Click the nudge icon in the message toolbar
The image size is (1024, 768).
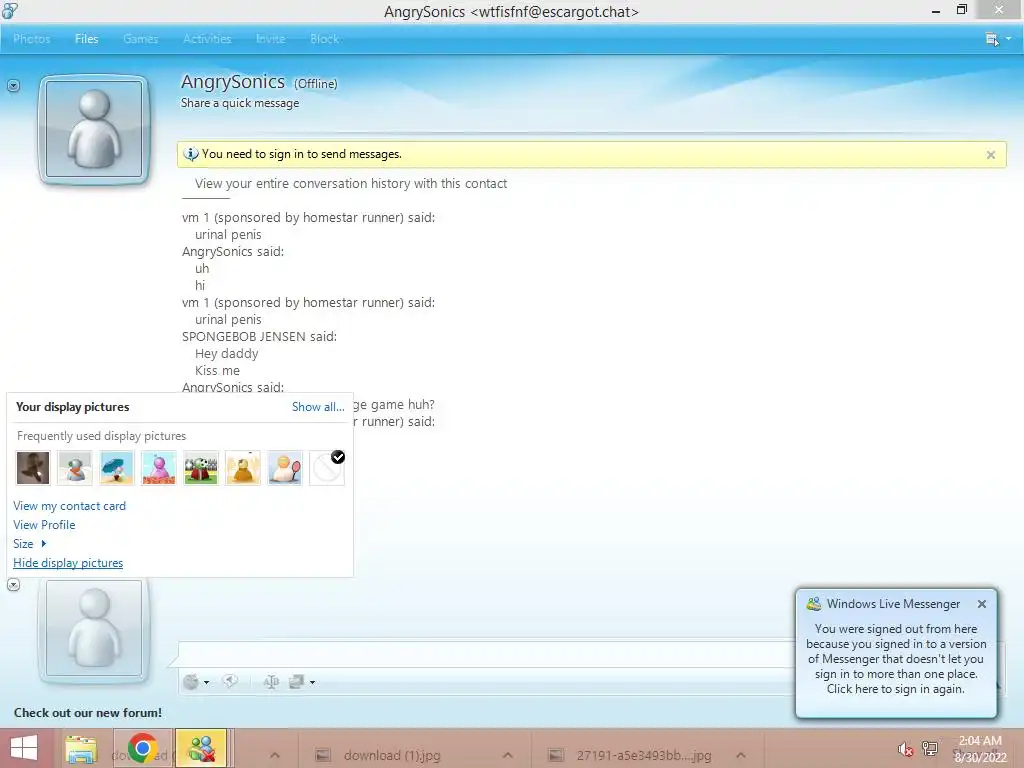coord(230,682)
